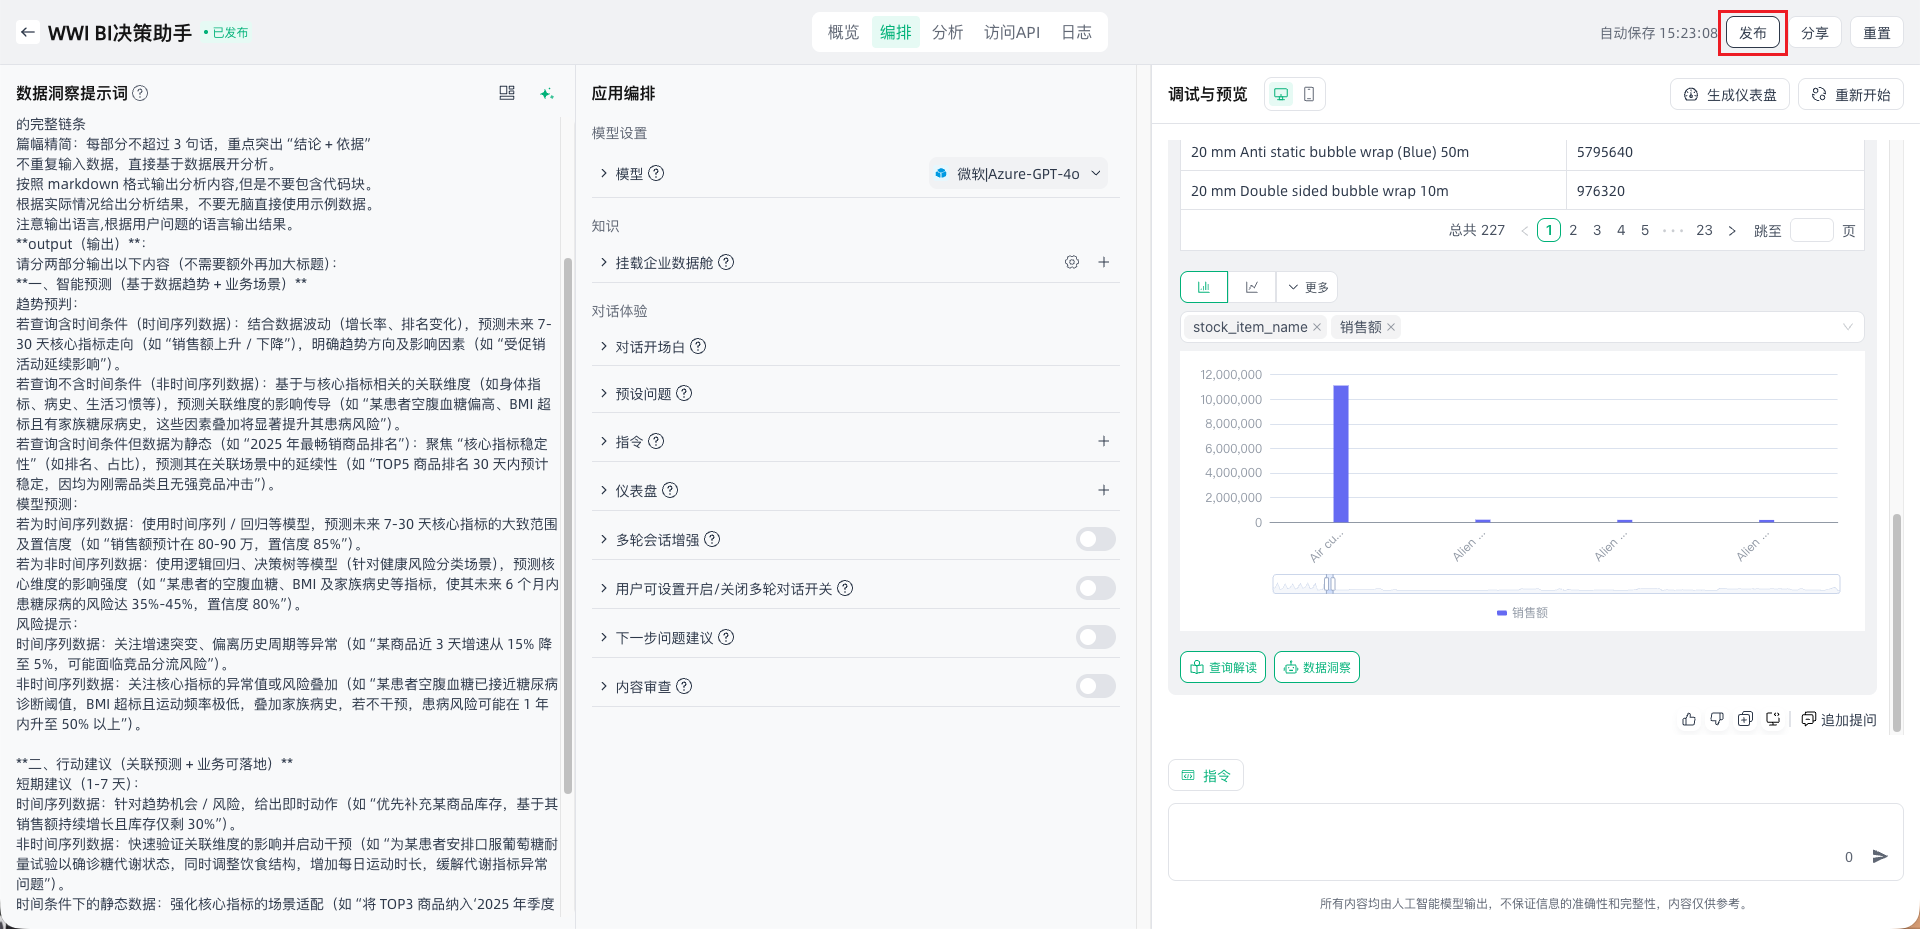Click the settings gear for 挂载企业数据舱
Viewport: 1920px width, 929px height.
[x=1072, y=262]
